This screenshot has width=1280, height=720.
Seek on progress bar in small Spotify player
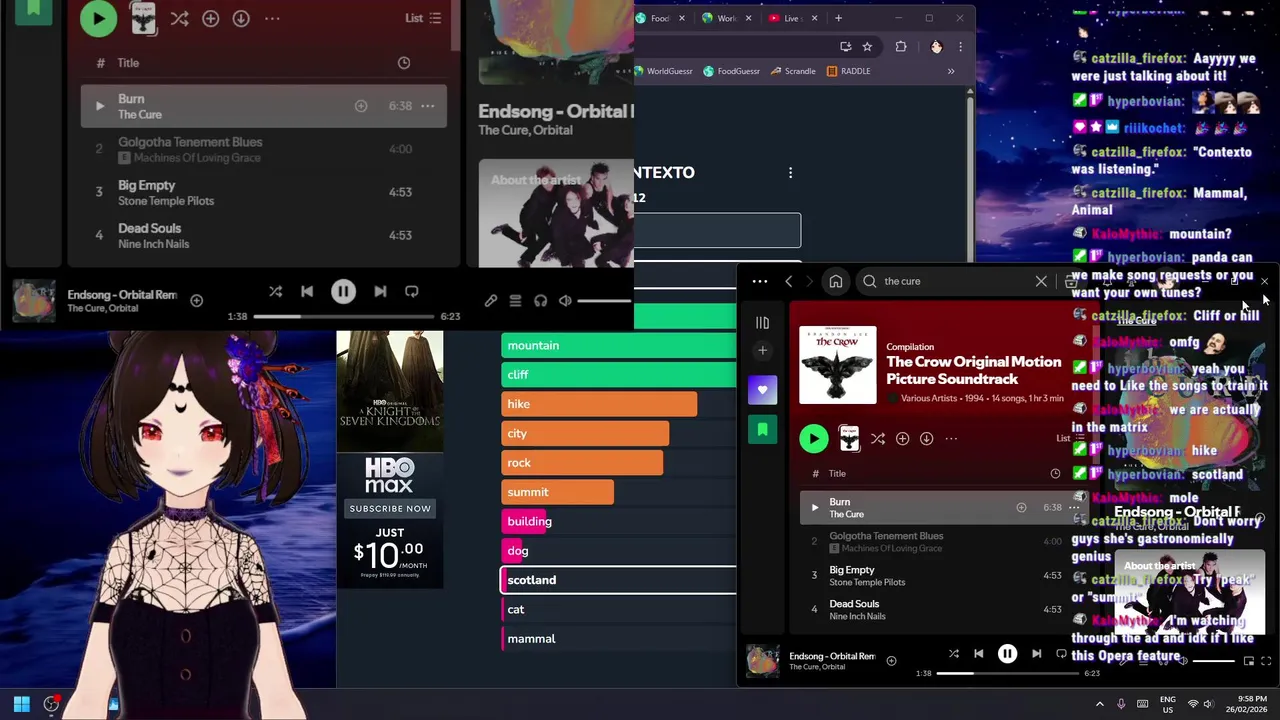[x=1006, y=673]
